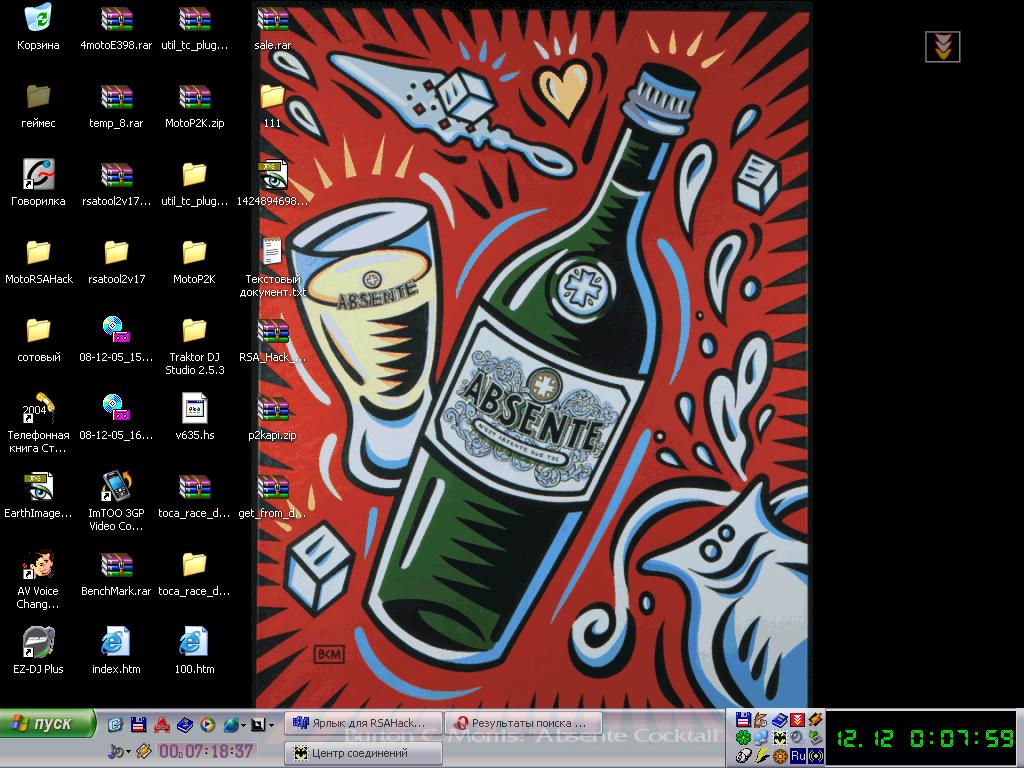1024x768 pixels.
Task: Select the get_from_d archive icon
Action: (x=272, y=494)
